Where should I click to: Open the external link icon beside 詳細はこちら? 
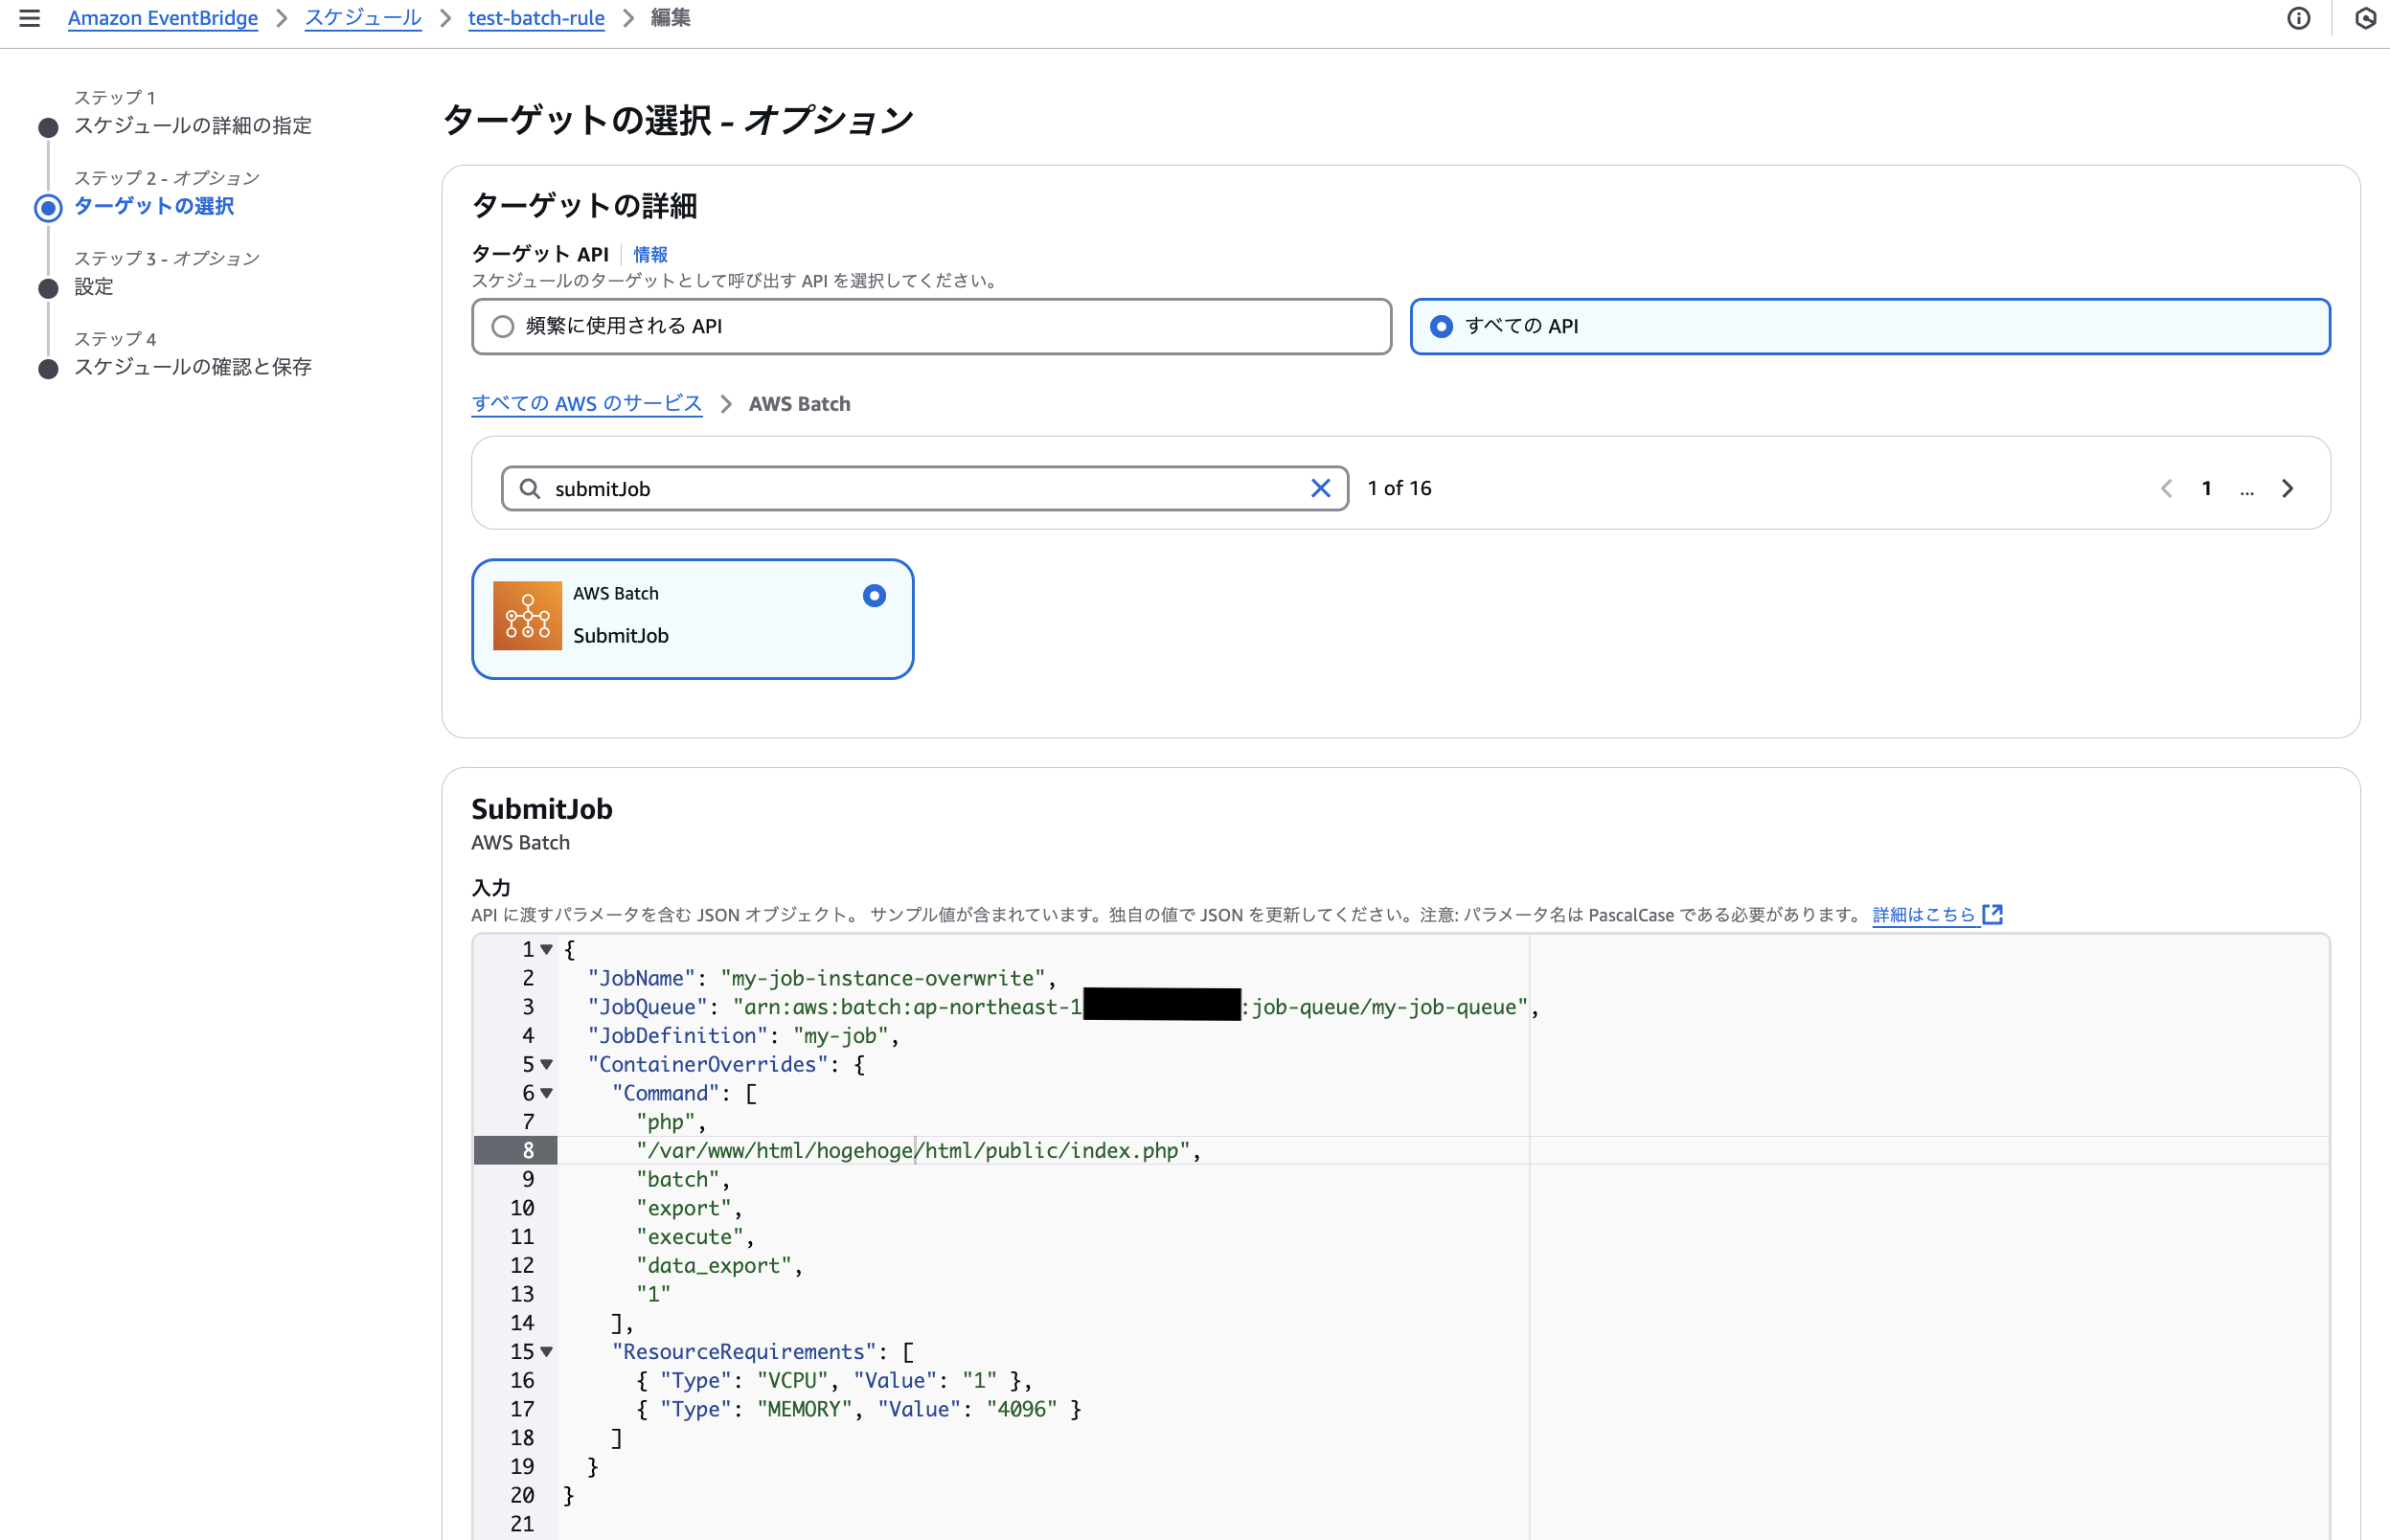tap(1993, 914)
